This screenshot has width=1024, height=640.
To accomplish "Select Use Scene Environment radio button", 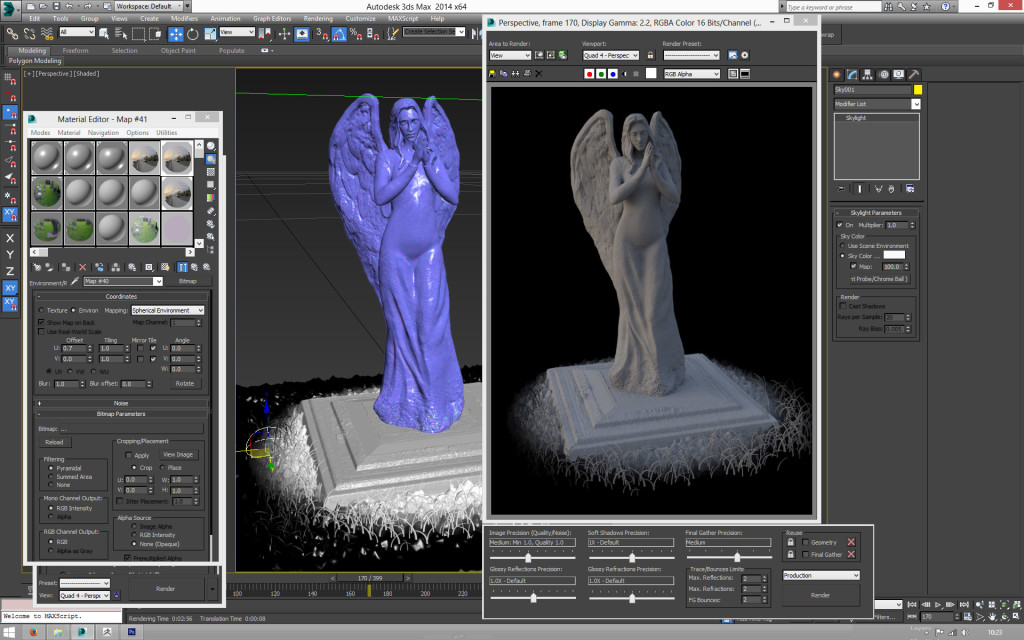I will [x=842, y=246].
